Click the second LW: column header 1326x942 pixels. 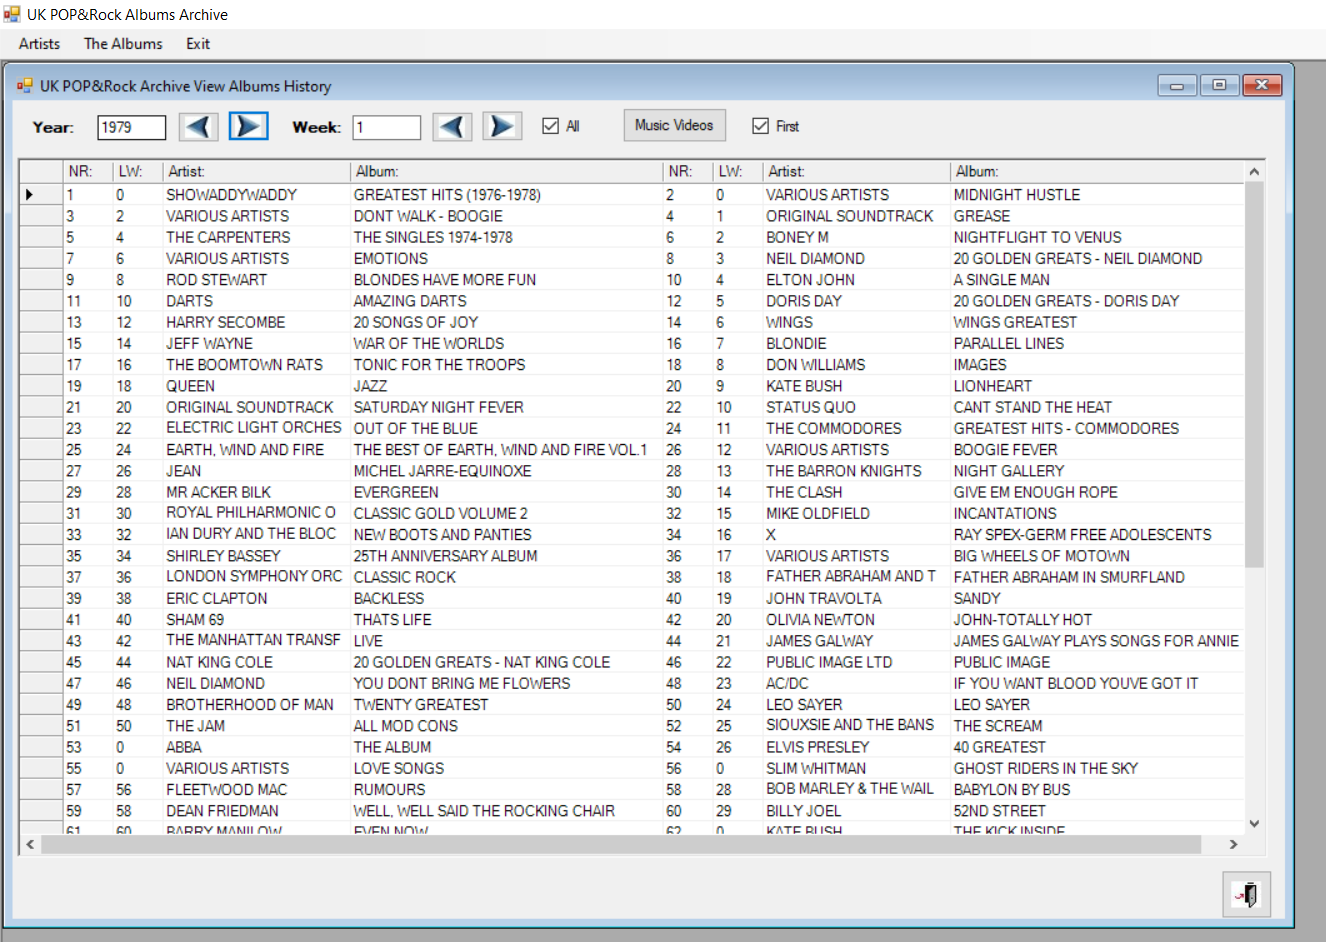738,172
